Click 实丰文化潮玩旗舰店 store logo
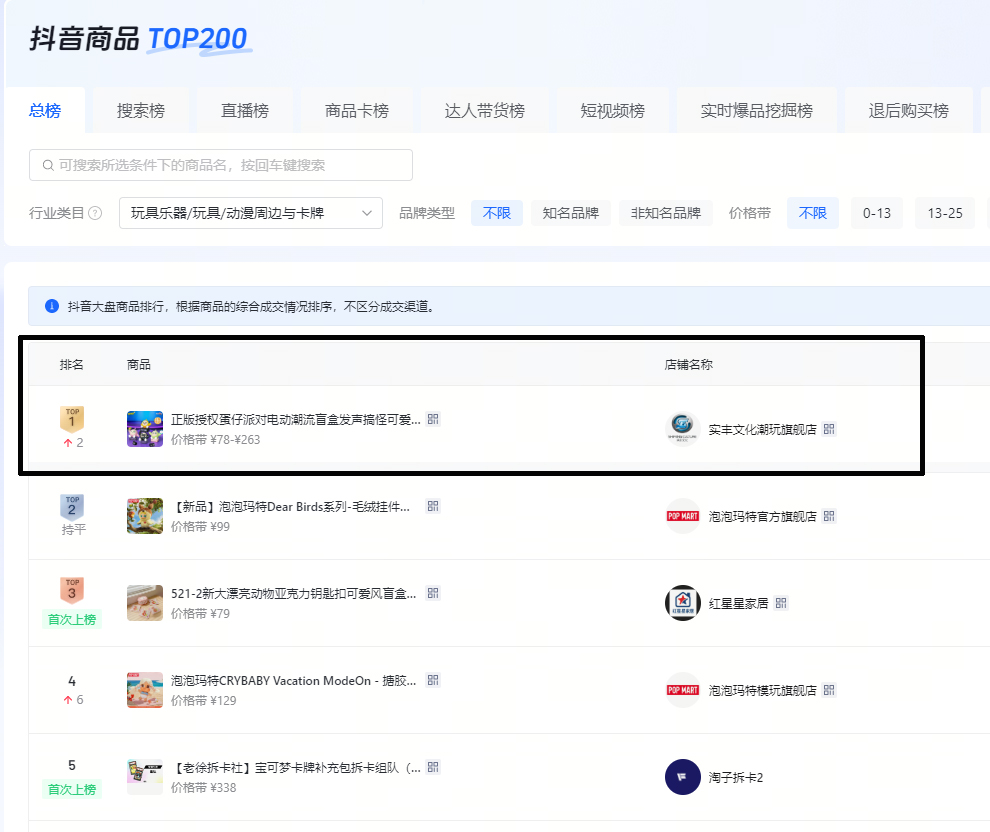This screenshot has width=990, height=832. [x=683, y=429]
